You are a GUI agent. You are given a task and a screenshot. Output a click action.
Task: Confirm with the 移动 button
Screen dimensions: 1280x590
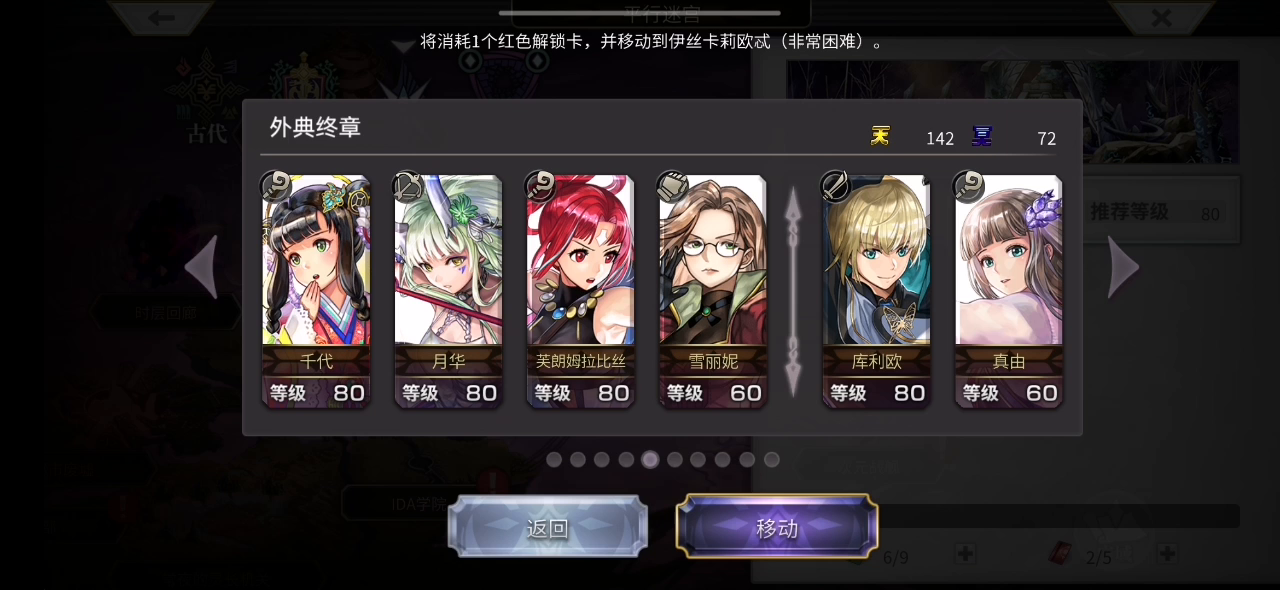pos(777,527)
